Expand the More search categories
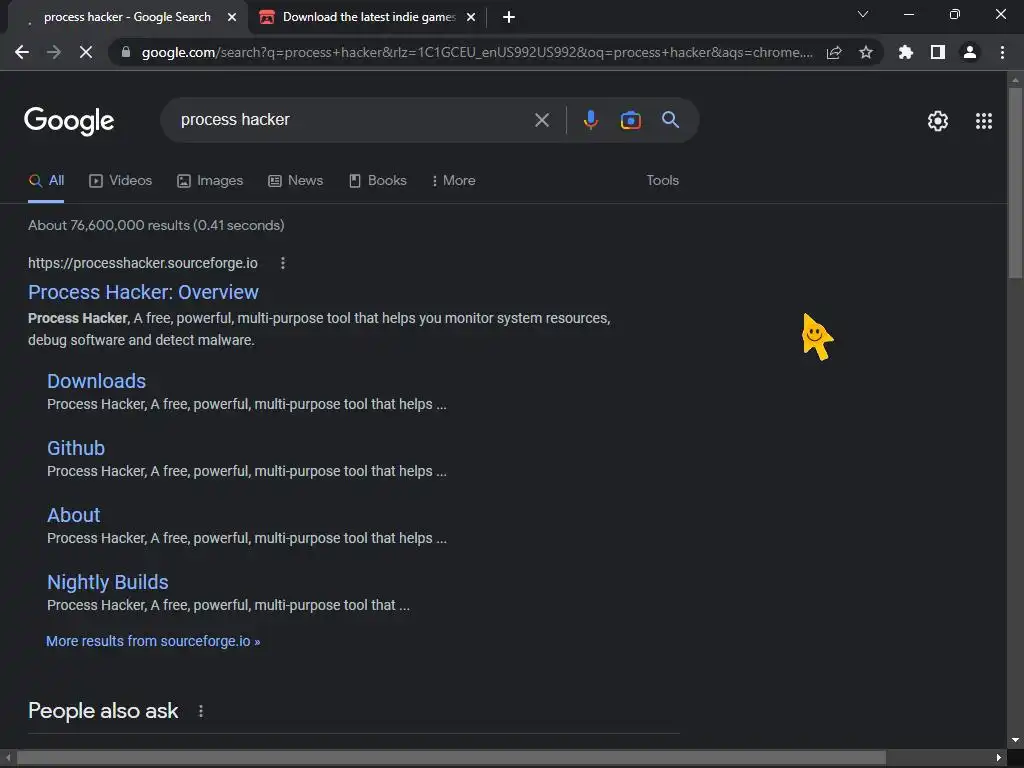 coord(453,181)
